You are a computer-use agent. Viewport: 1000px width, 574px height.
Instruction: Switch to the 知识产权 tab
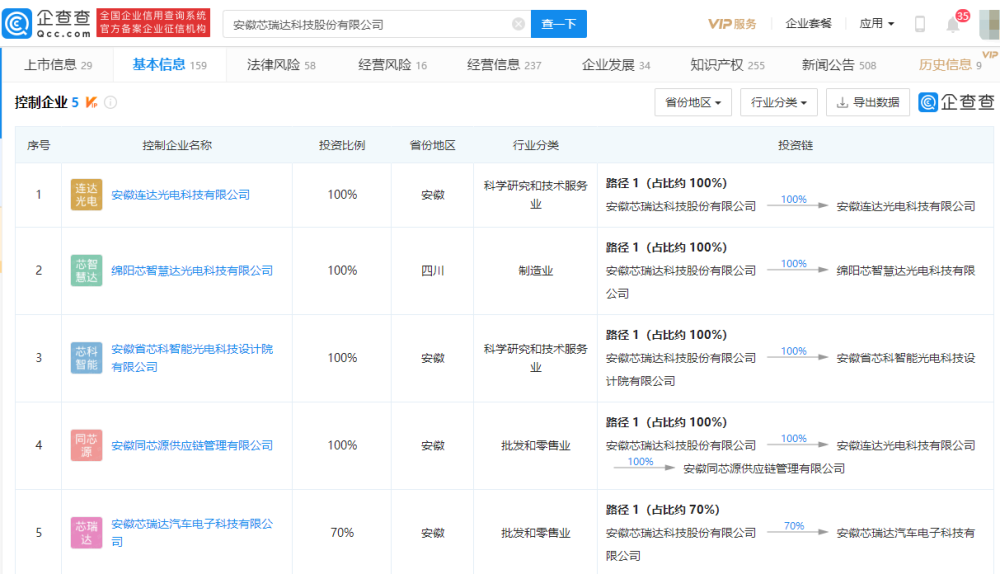click(727, 64)
